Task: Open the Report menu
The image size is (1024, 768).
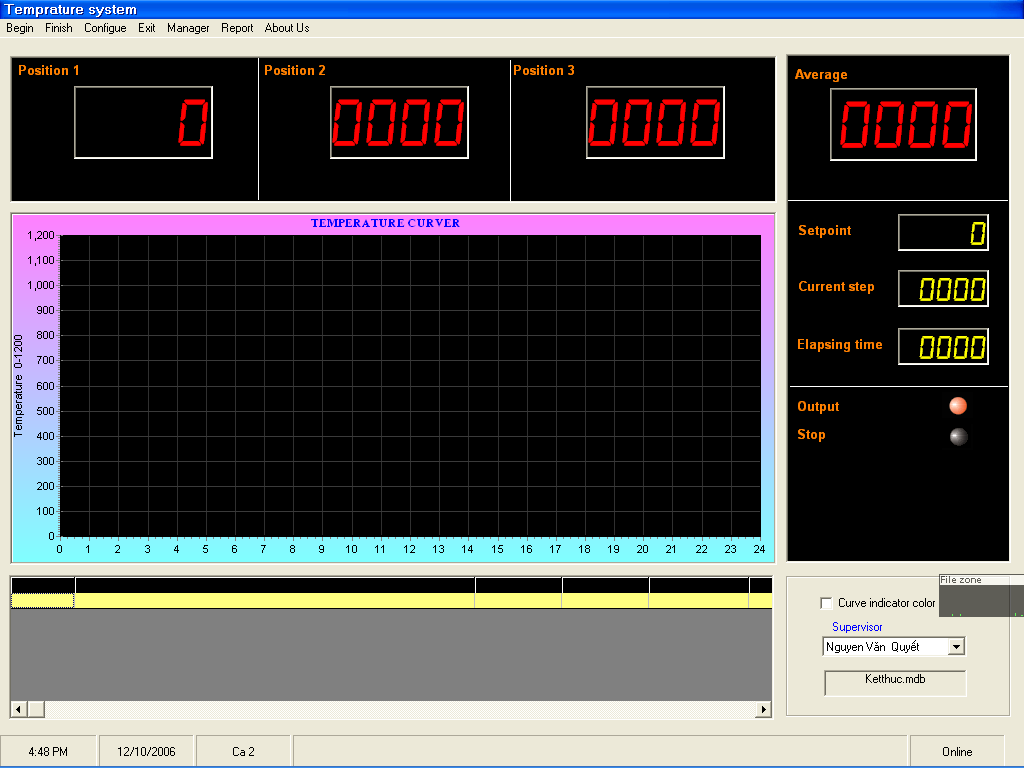Action: click(x=237, y=28)
